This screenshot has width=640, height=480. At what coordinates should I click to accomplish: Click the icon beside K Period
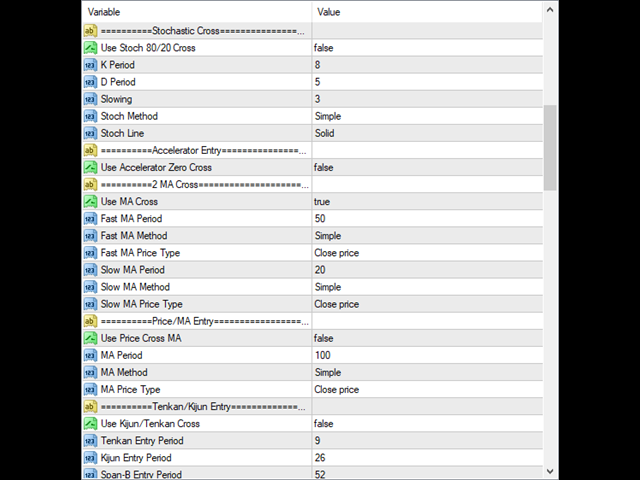click(x=89, y=65)
